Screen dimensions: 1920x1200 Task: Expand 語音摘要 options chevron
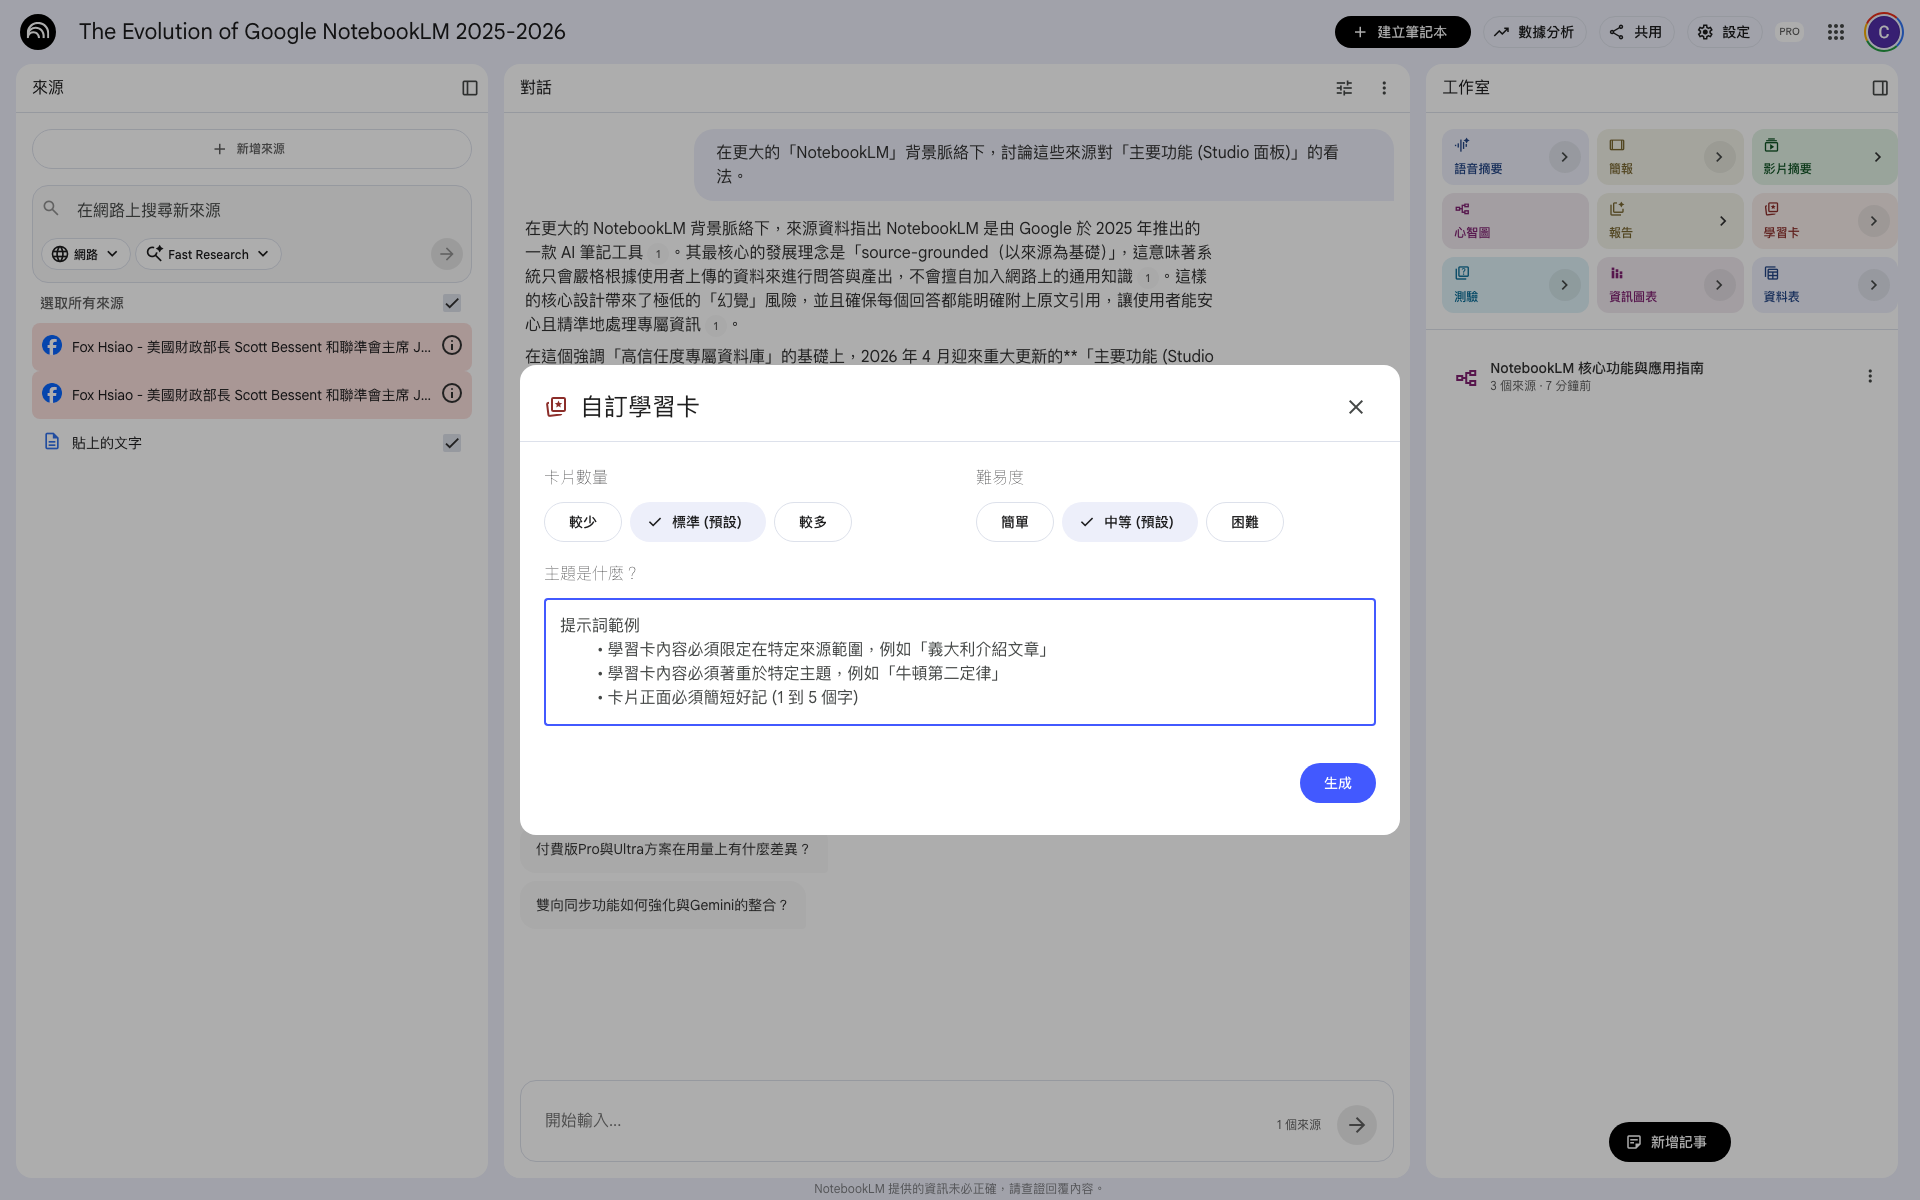point(1565,157)
